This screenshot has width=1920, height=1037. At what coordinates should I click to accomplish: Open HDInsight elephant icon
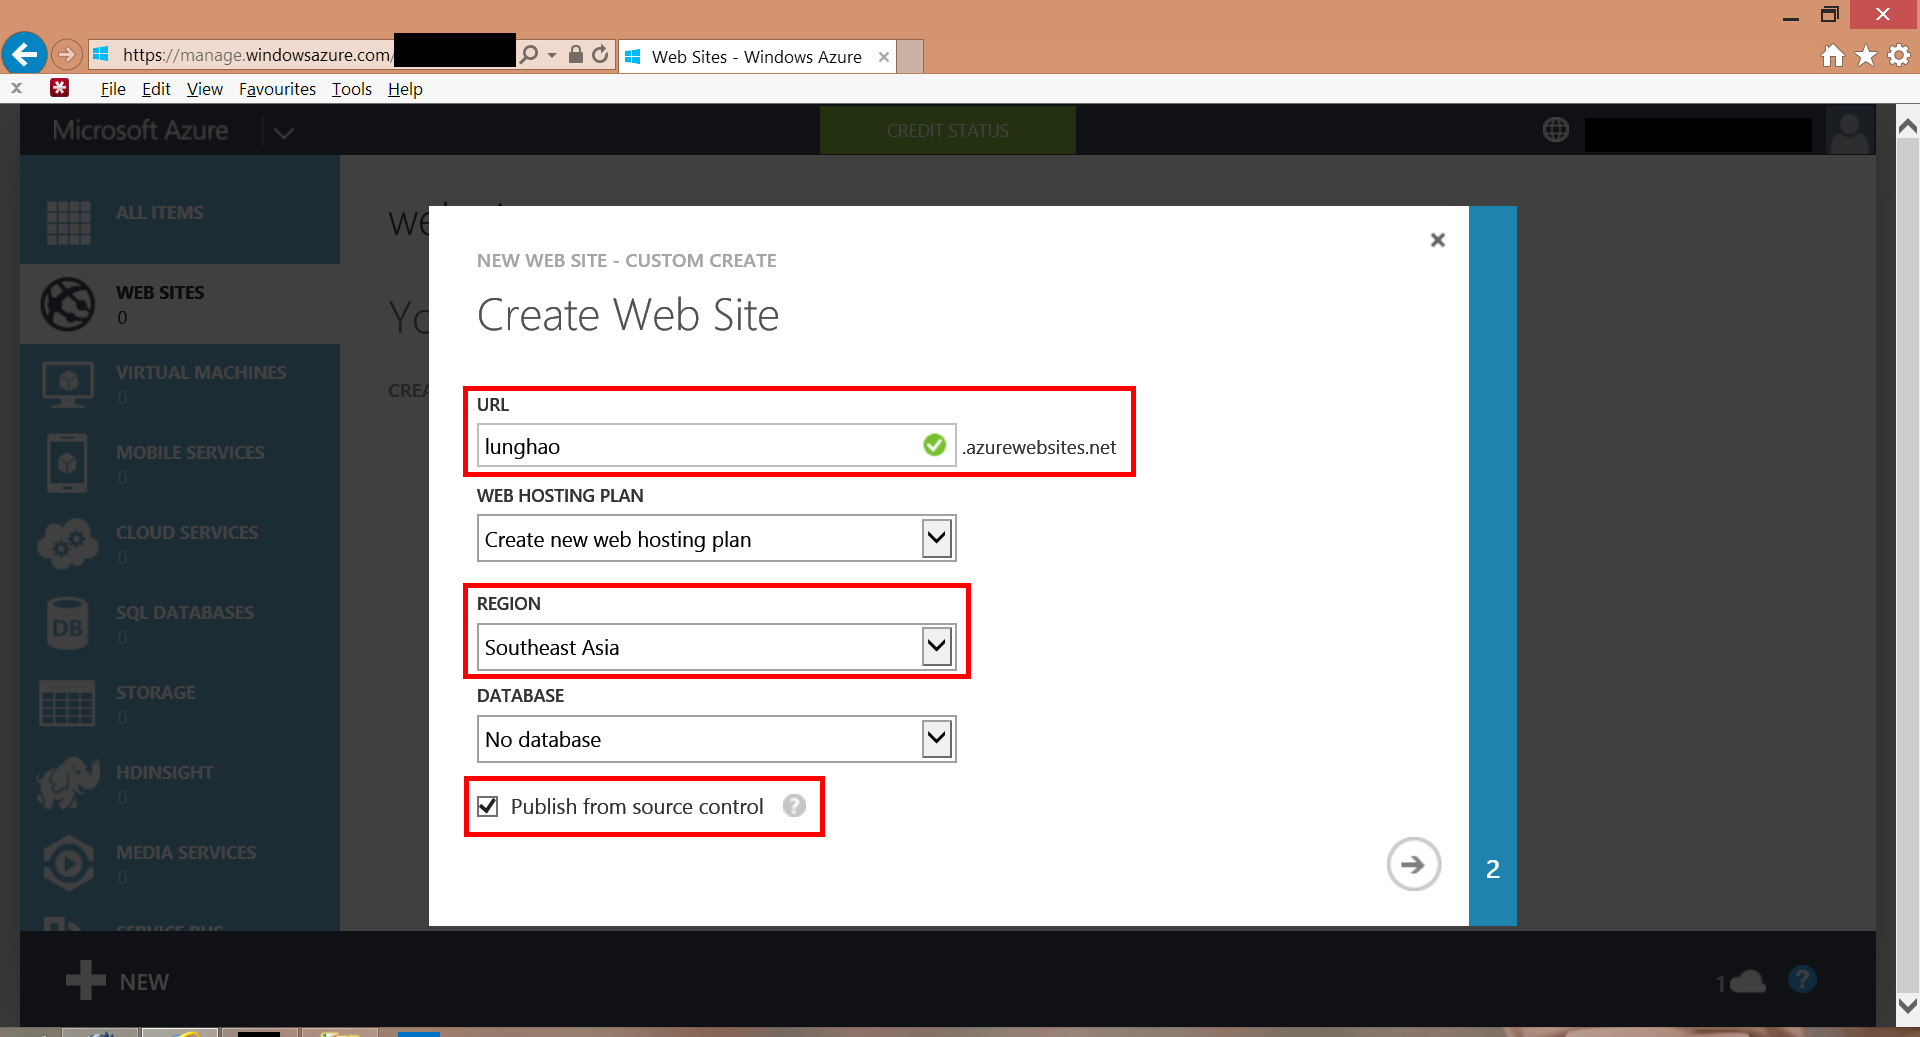tap(68, 782)
